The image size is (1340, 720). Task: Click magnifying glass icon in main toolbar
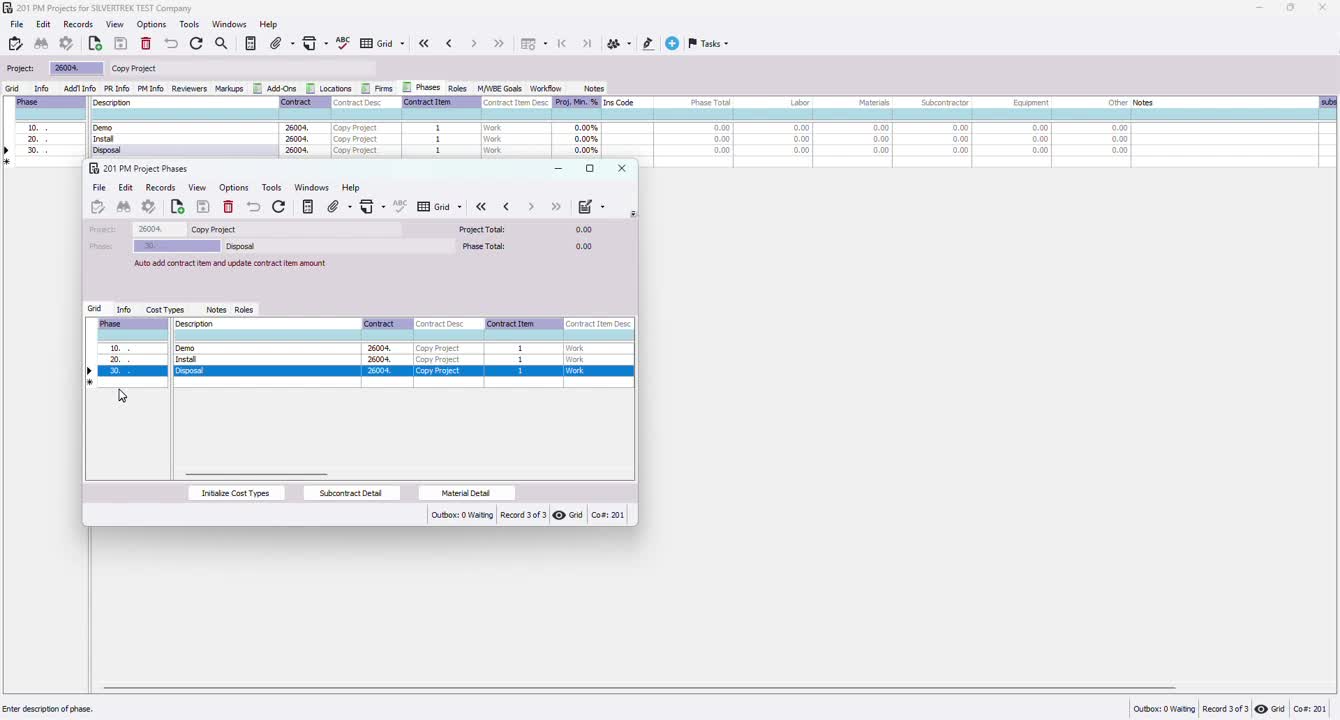[x=222, y=44]
